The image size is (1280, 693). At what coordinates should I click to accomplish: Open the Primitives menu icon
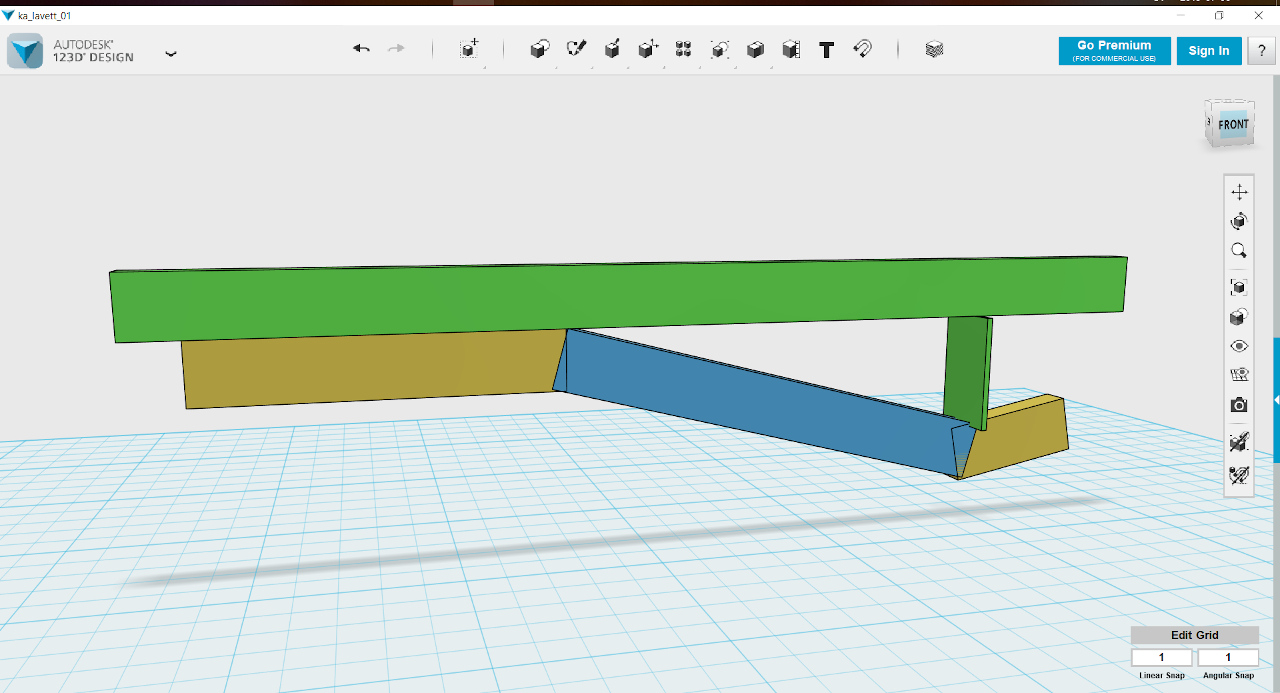pos(539,49)
